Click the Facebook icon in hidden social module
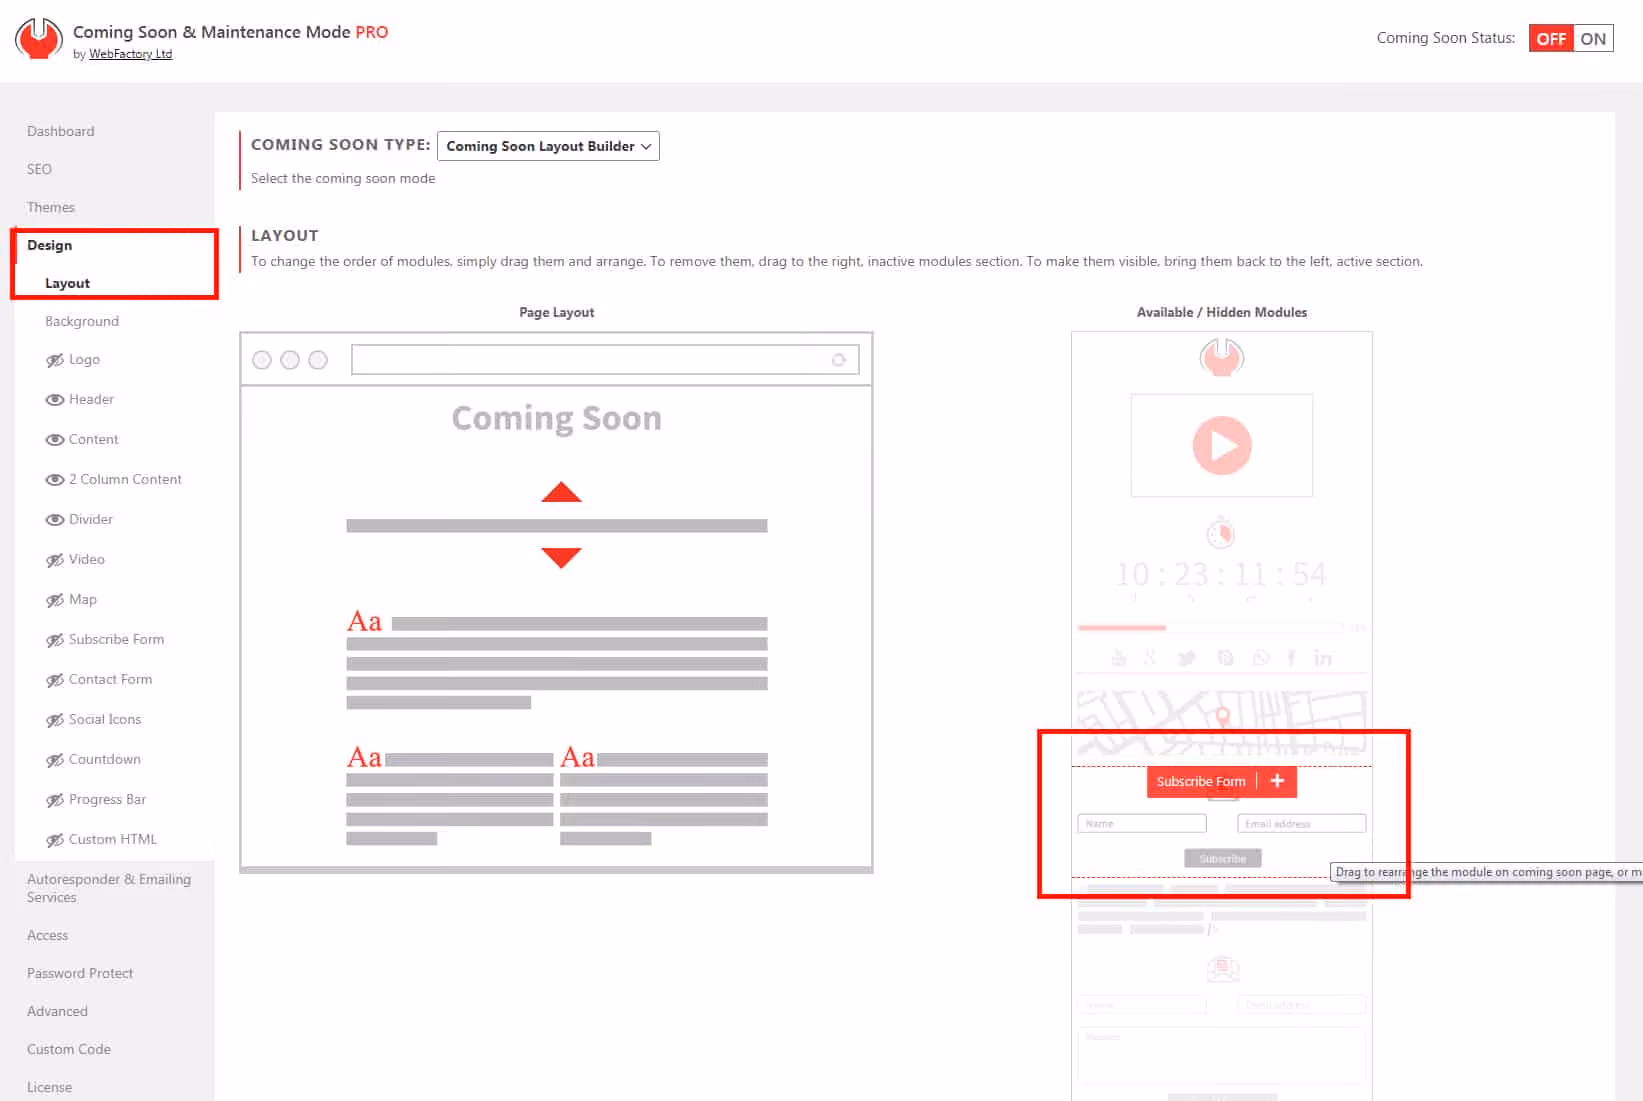This screenshot has width=1643, height=1101. [1291, 658]
